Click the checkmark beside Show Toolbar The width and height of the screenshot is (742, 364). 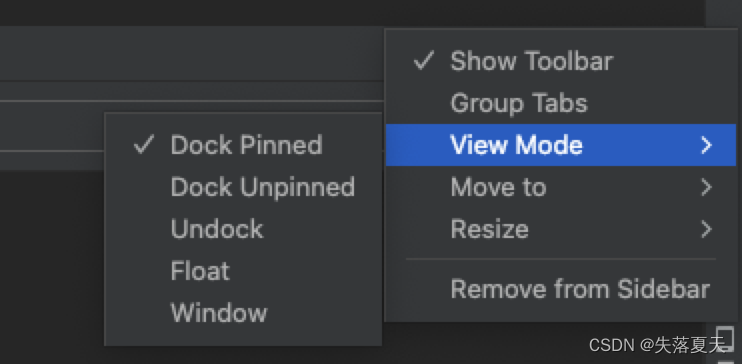tap(423, 61)
